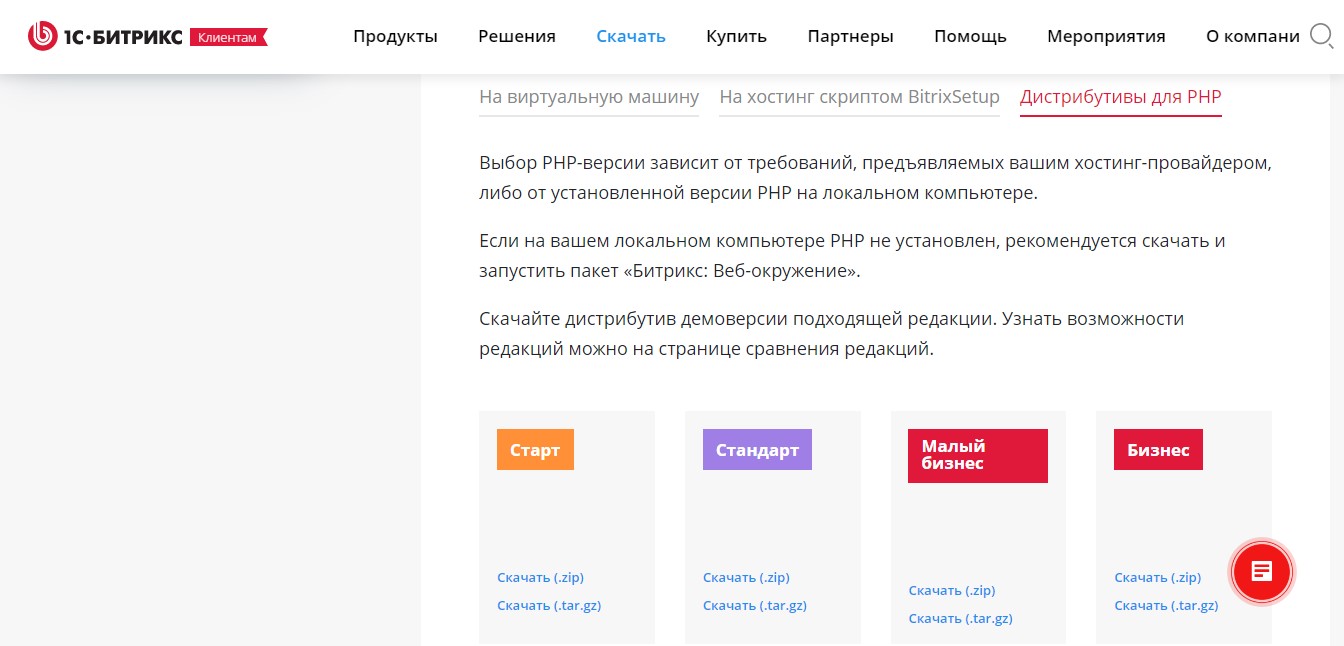Download Стандарт edition as .tar.gz

(x=755, y=605)
